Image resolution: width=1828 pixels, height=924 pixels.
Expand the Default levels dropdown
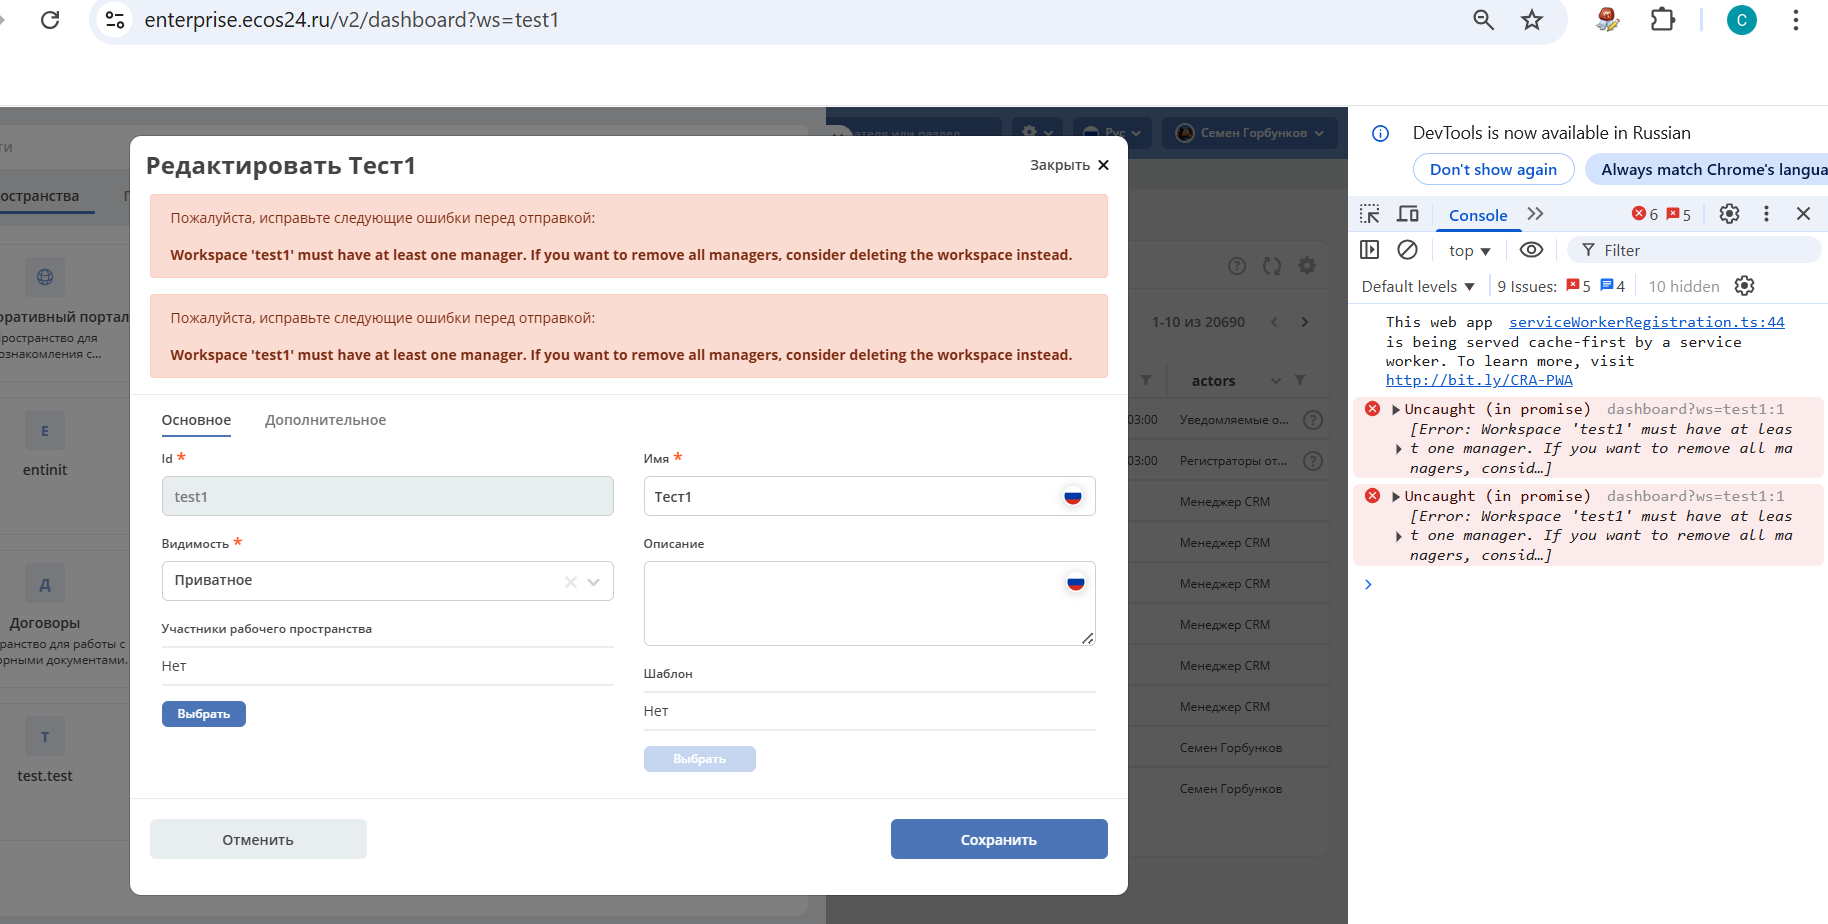point(1418,287)
